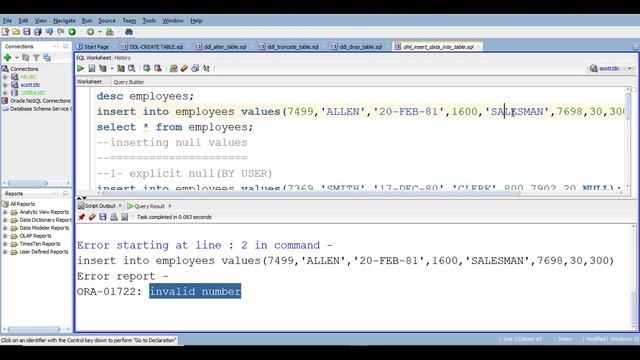Expand Data Modeler Reports folder
640x360 pixels.
point(5,228)
